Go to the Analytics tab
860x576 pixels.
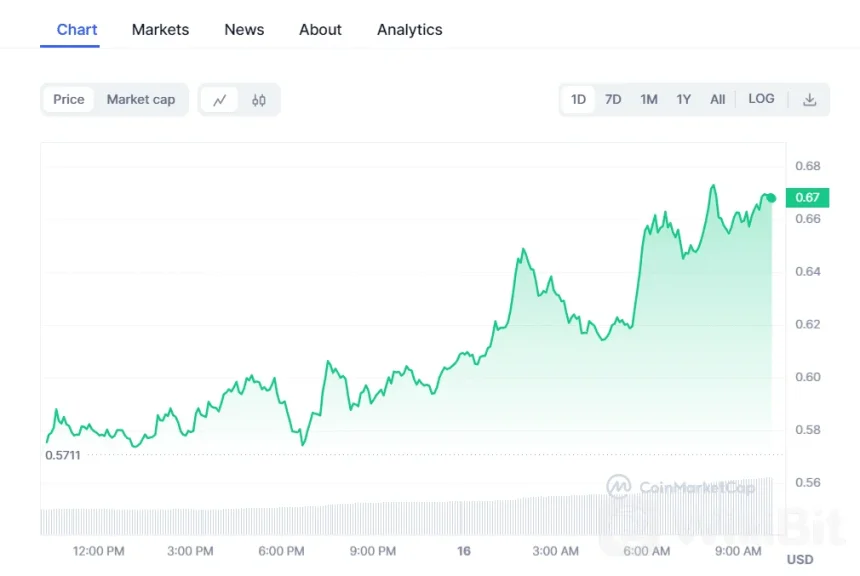(x=409, y=29)
